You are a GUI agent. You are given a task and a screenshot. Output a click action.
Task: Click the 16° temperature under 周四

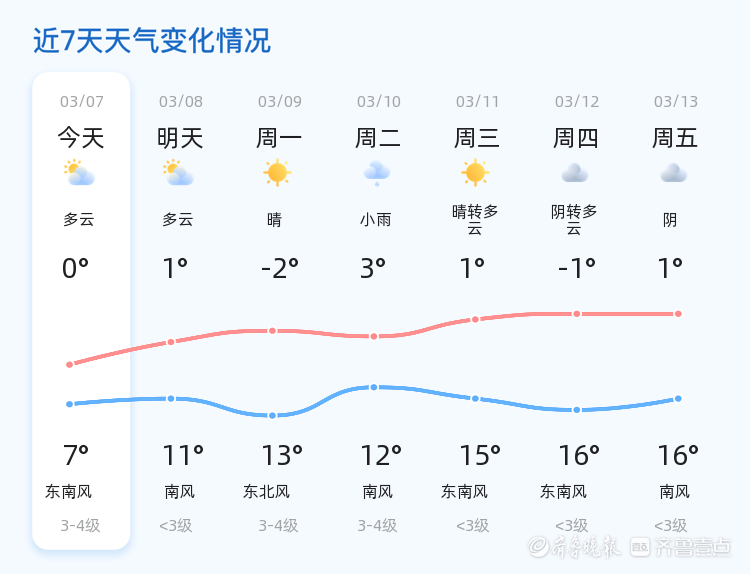(579, 456)
